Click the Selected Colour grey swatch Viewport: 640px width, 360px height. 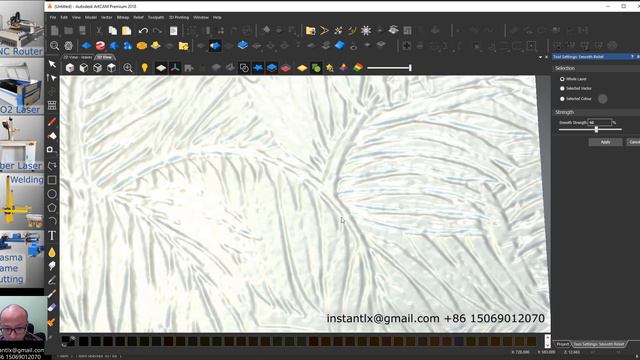pos(602,99)
